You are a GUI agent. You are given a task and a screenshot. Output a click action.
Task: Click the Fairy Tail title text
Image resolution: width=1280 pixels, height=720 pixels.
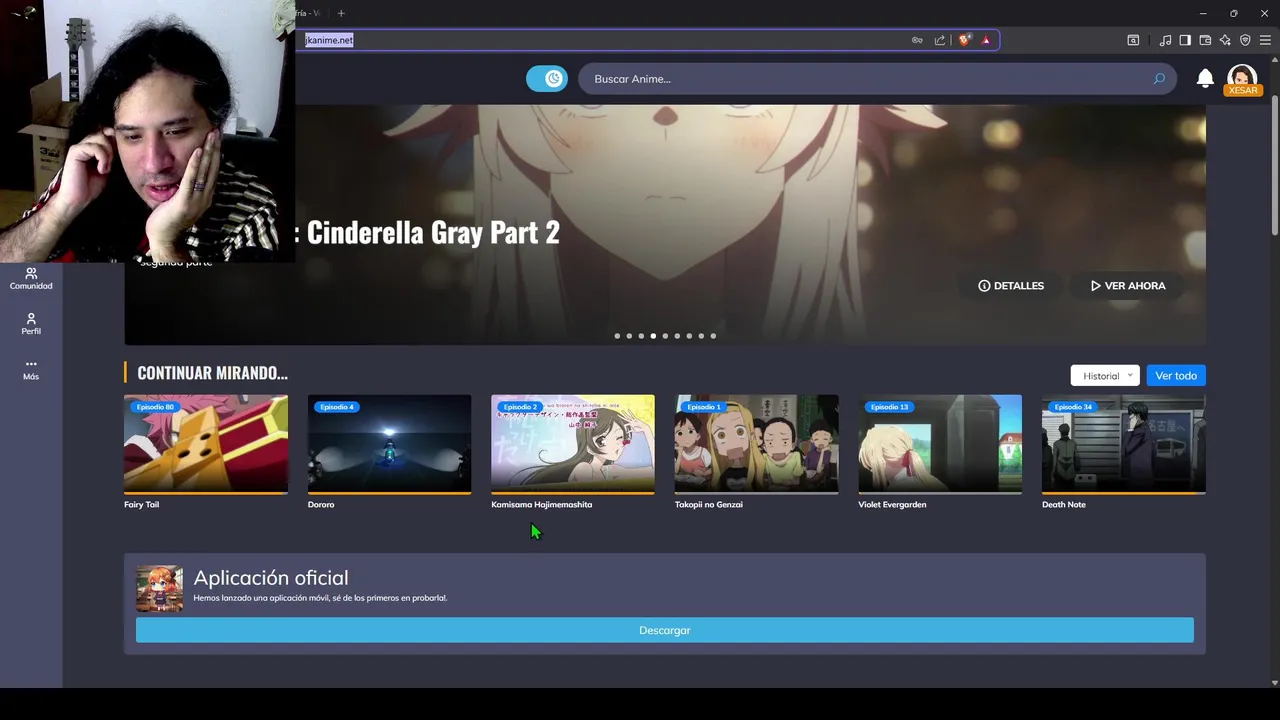point(141,505)
